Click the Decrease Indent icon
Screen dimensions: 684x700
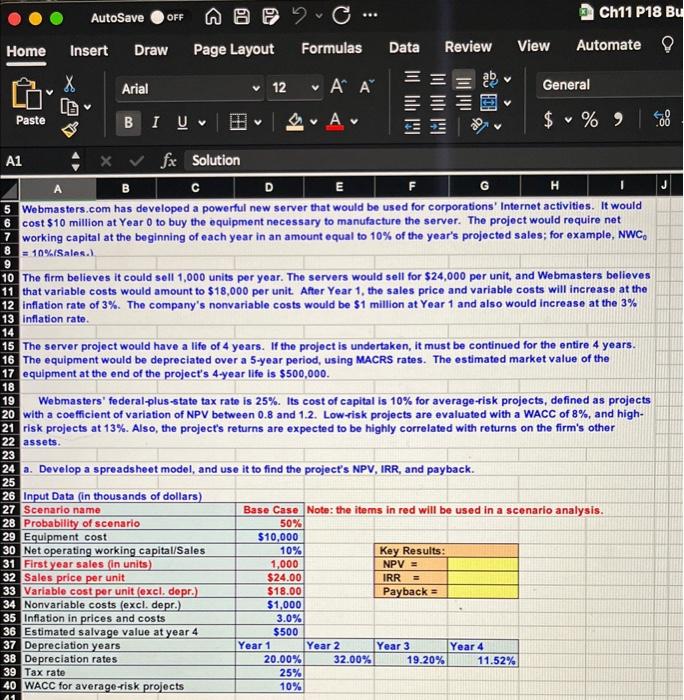coord(412,127)
